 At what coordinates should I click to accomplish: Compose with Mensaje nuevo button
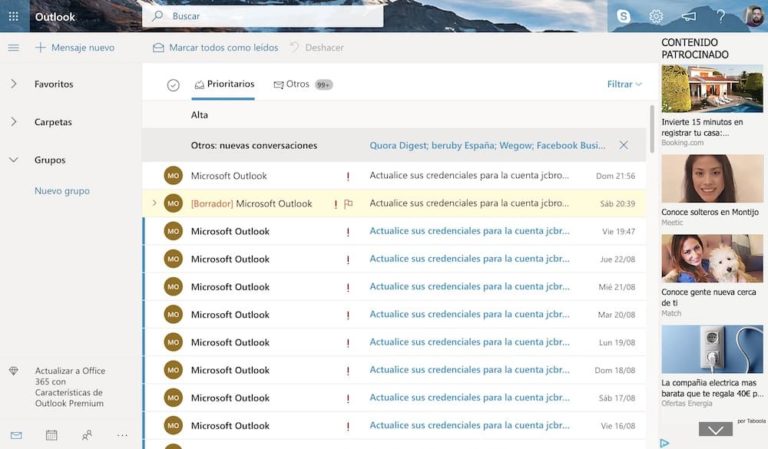[75, 48]
